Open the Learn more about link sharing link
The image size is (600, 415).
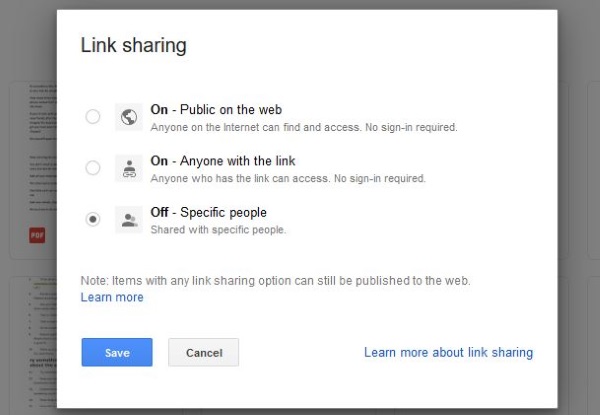[448, 352]
